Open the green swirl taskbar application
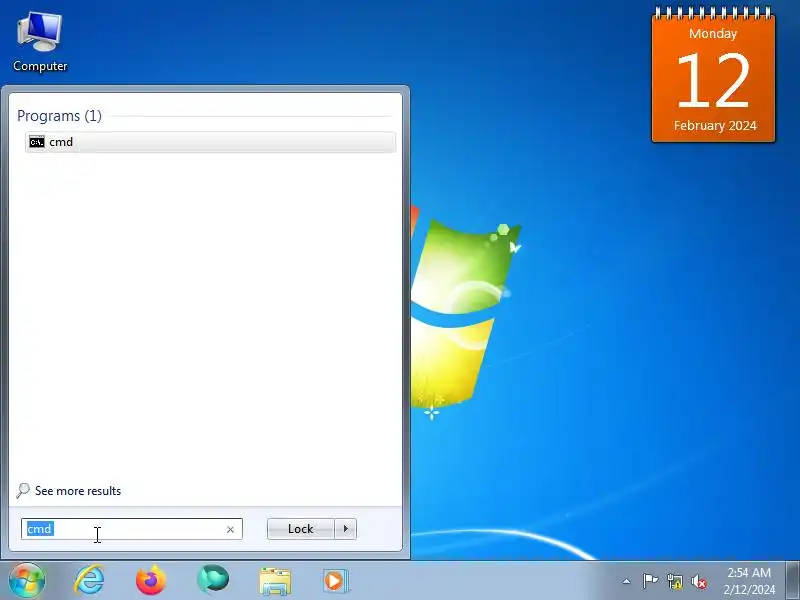800x600 pixels. pos(213,580)
